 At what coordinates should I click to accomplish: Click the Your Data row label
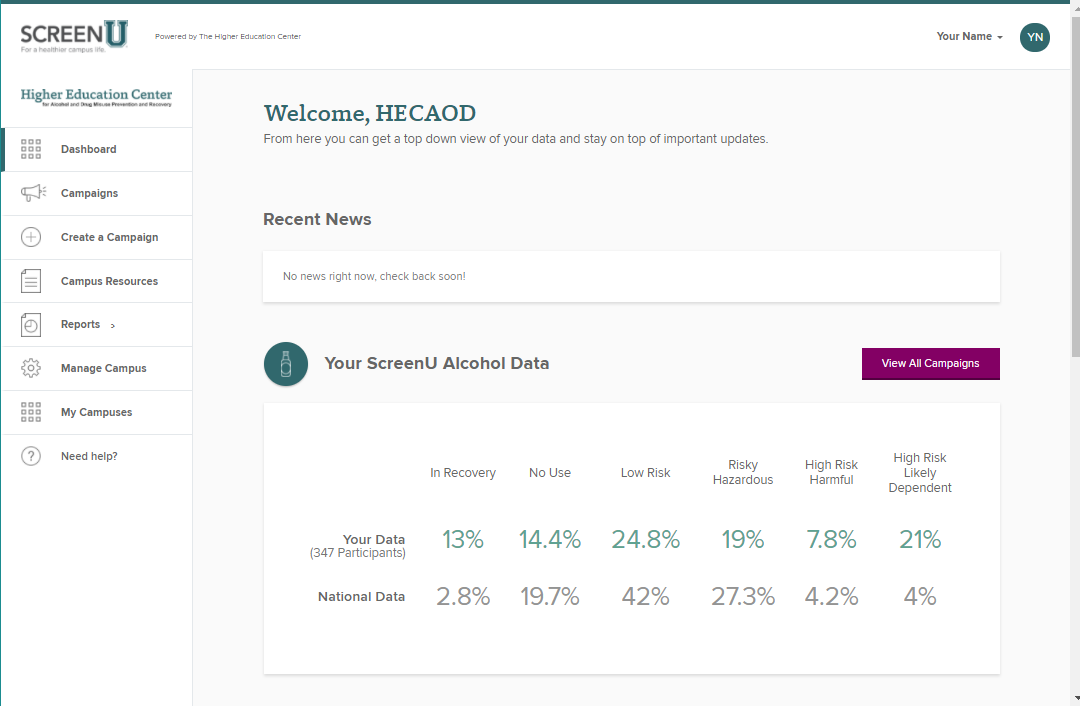[374, 539]
